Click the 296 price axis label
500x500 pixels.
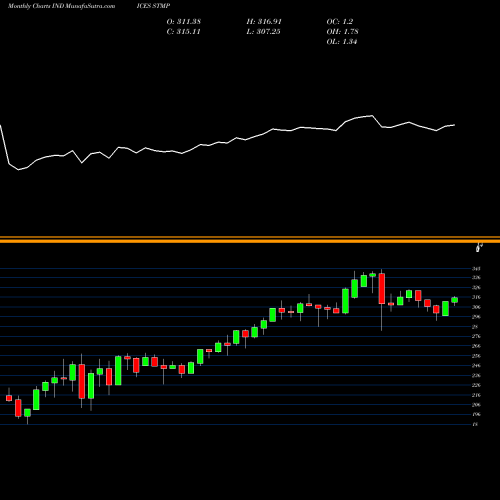(x=476, y=317)
